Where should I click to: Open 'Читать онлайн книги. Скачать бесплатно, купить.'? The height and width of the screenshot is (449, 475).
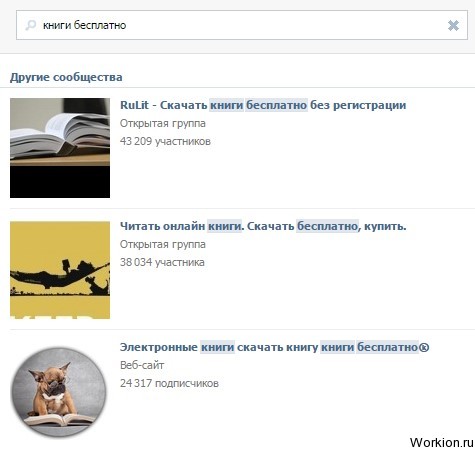tap(263, 226)
